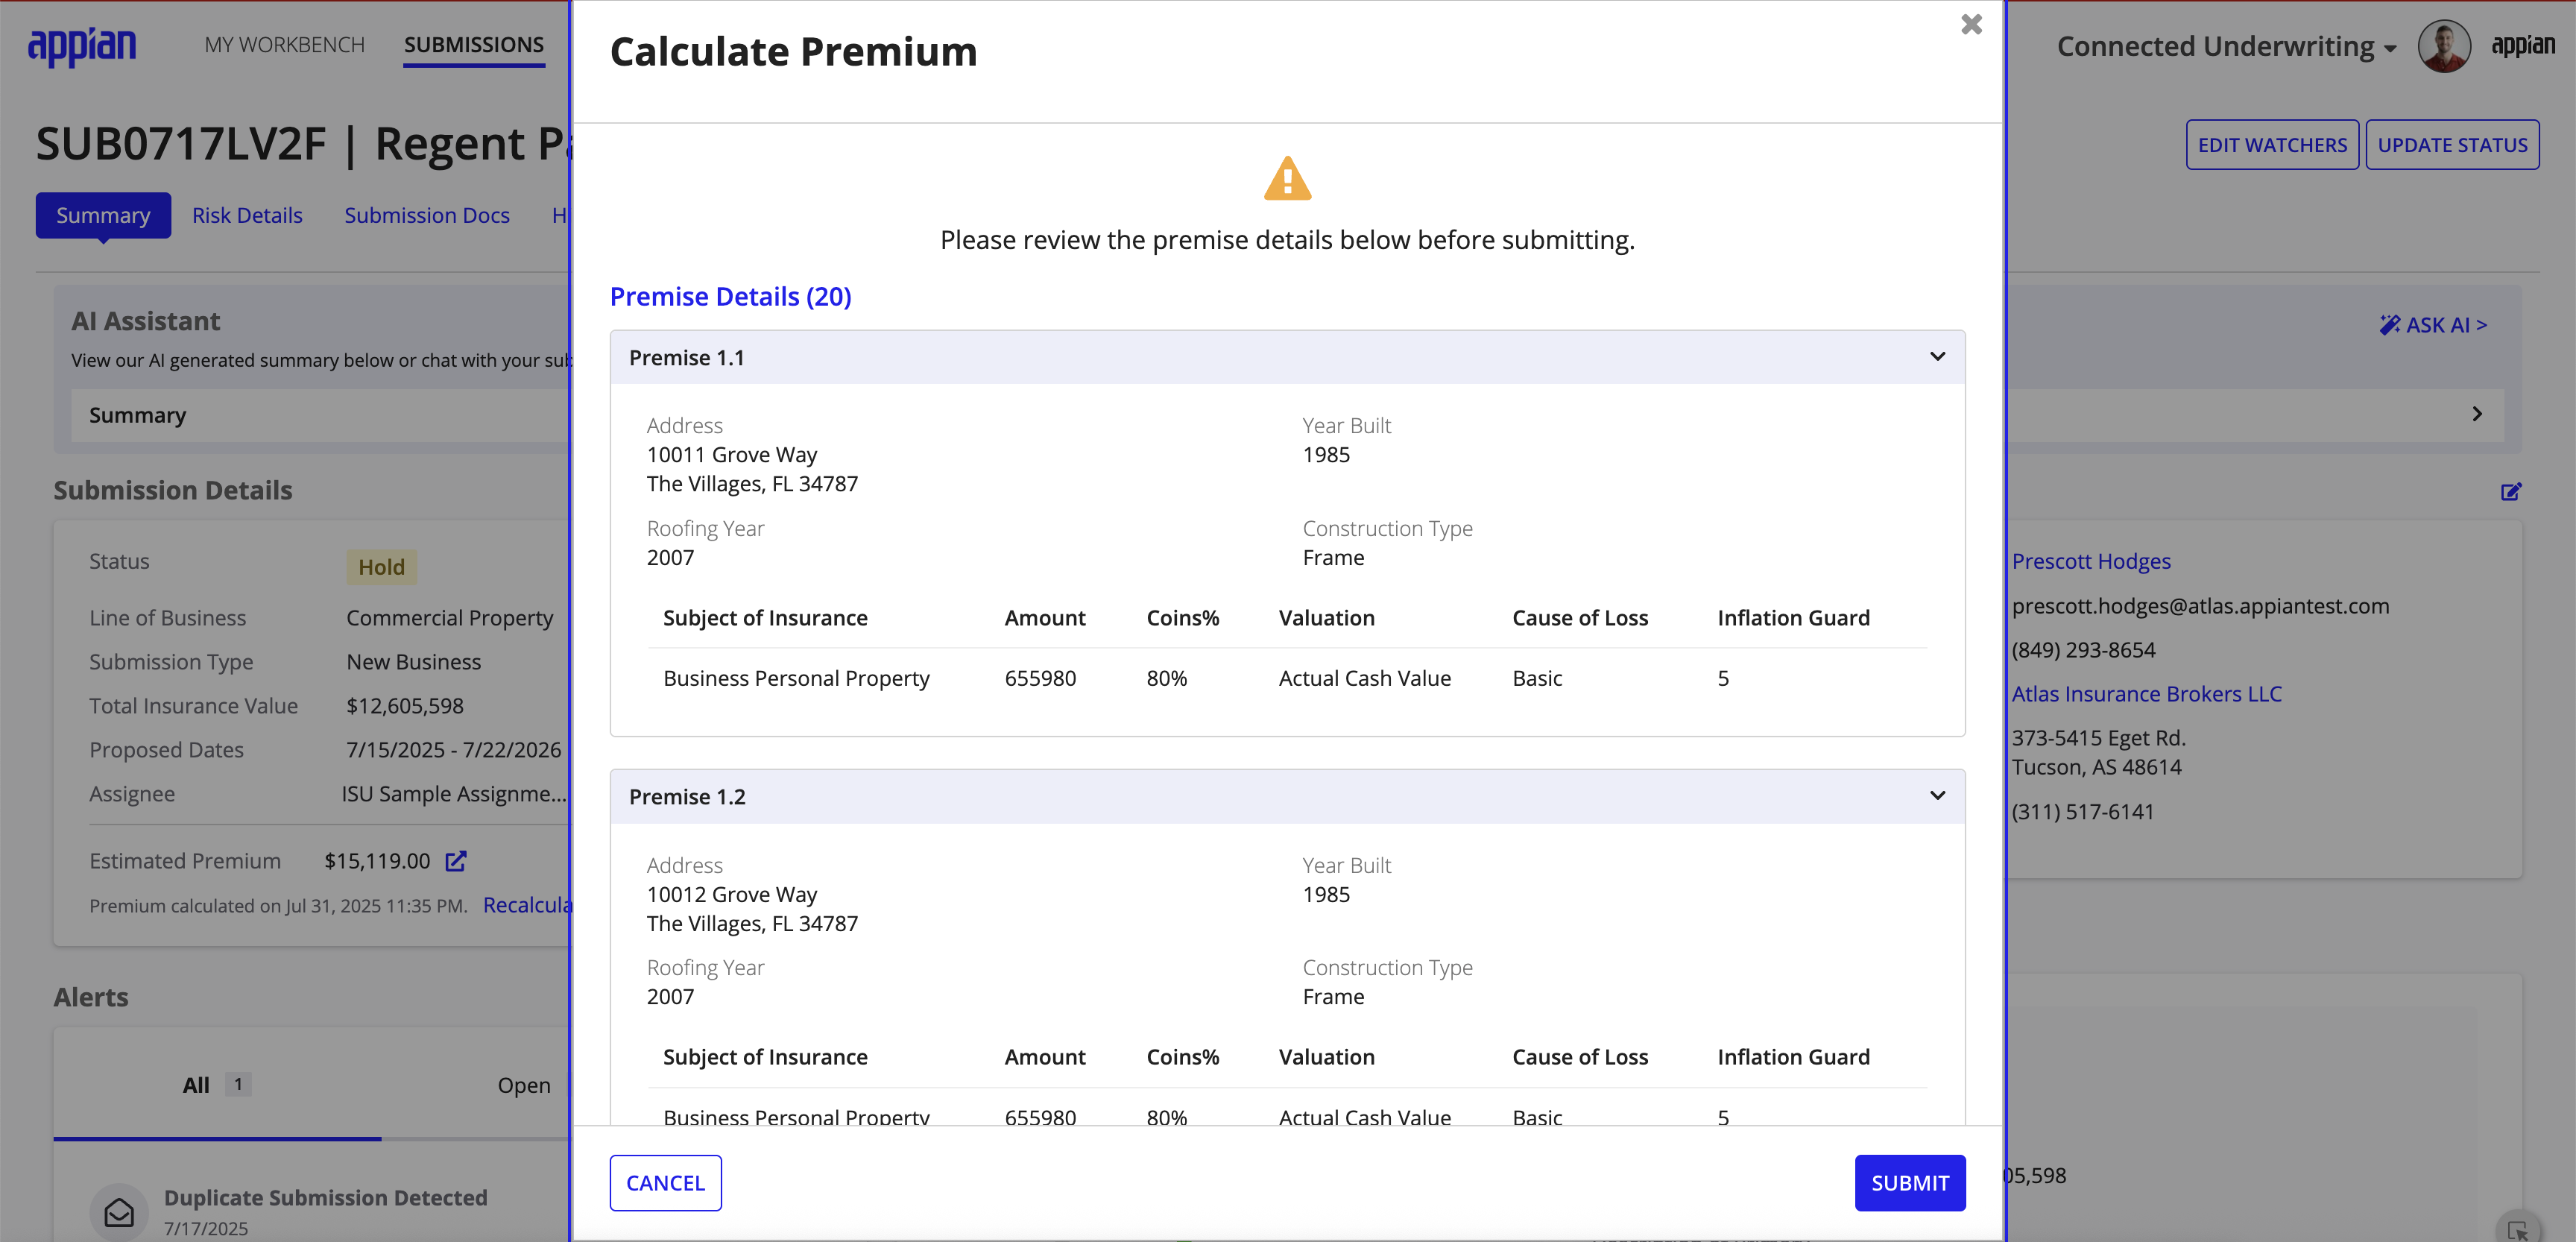The width and height of the screenshot is (2576, 1242).
Task: Click the Total Insurance Value $12,605,598
Action: 405,706
